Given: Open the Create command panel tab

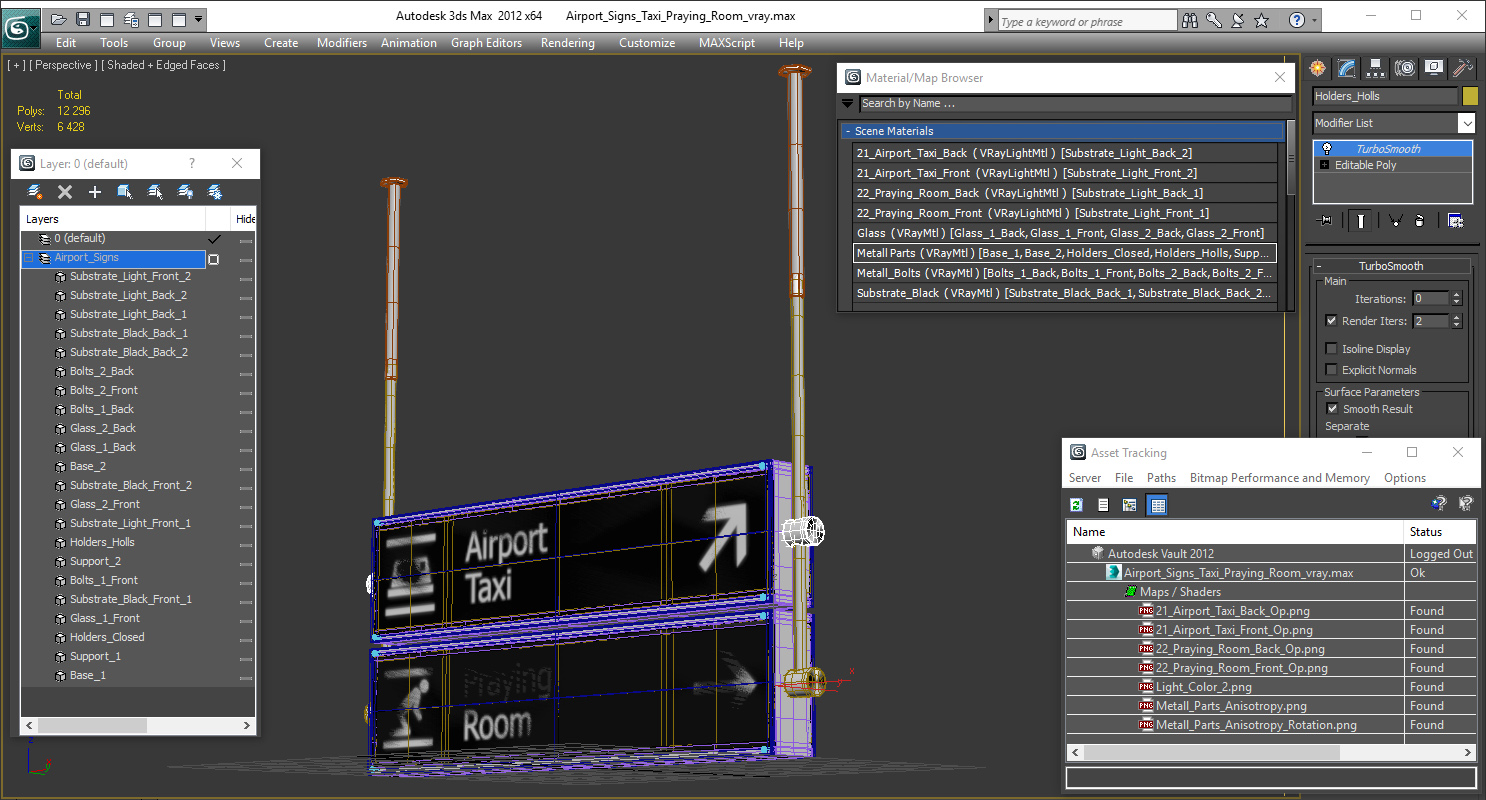Looking at the screenshot, I should pos(1318,68).
